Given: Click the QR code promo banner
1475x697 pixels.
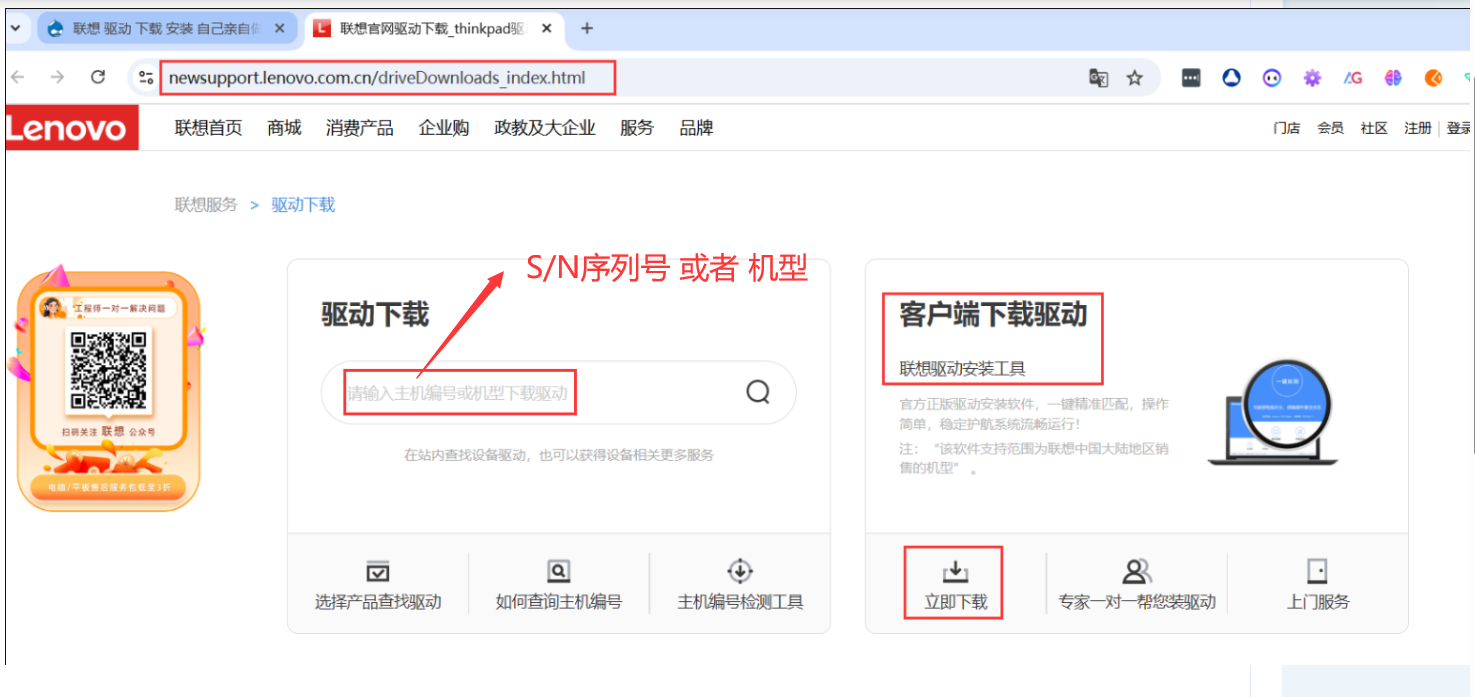Looking at the screenshot, I should click(x=108, y=388).
